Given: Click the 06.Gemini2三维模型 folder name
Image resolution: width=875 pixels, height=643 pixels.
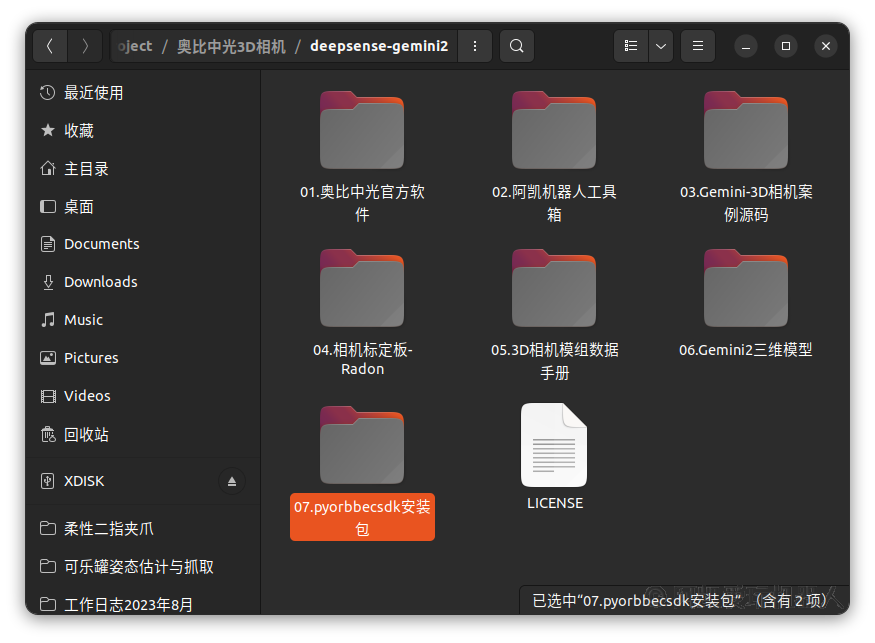Looking at the screenshot, I should (746, 350).
